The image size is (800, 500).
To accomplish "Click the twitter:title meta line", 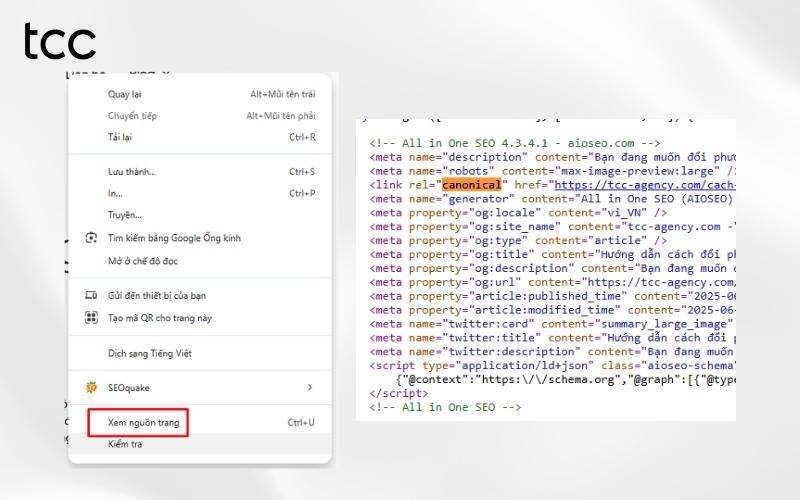I will (553, 338).
